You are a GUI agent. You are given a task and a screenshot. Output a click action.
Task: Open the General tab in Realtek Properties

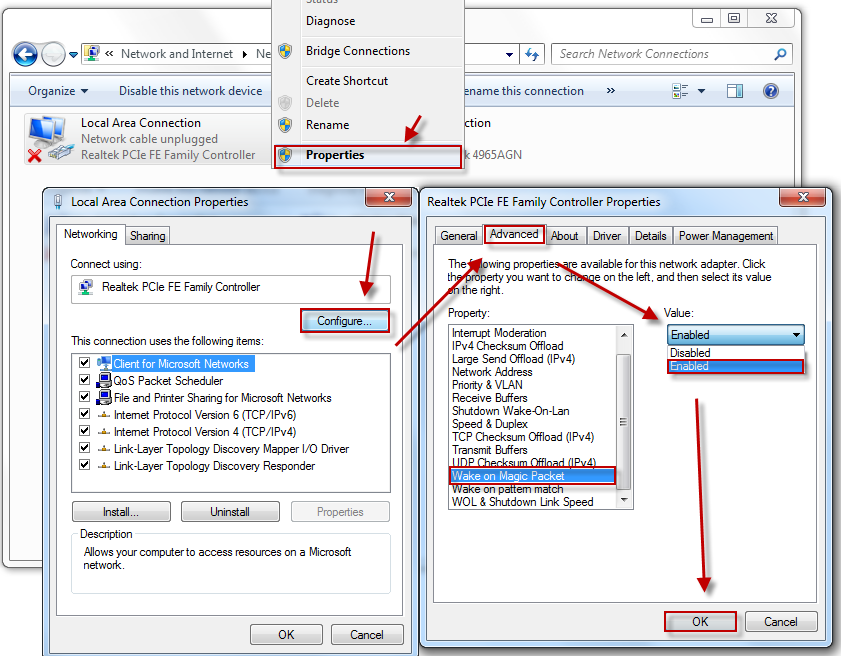click(459, 236)
